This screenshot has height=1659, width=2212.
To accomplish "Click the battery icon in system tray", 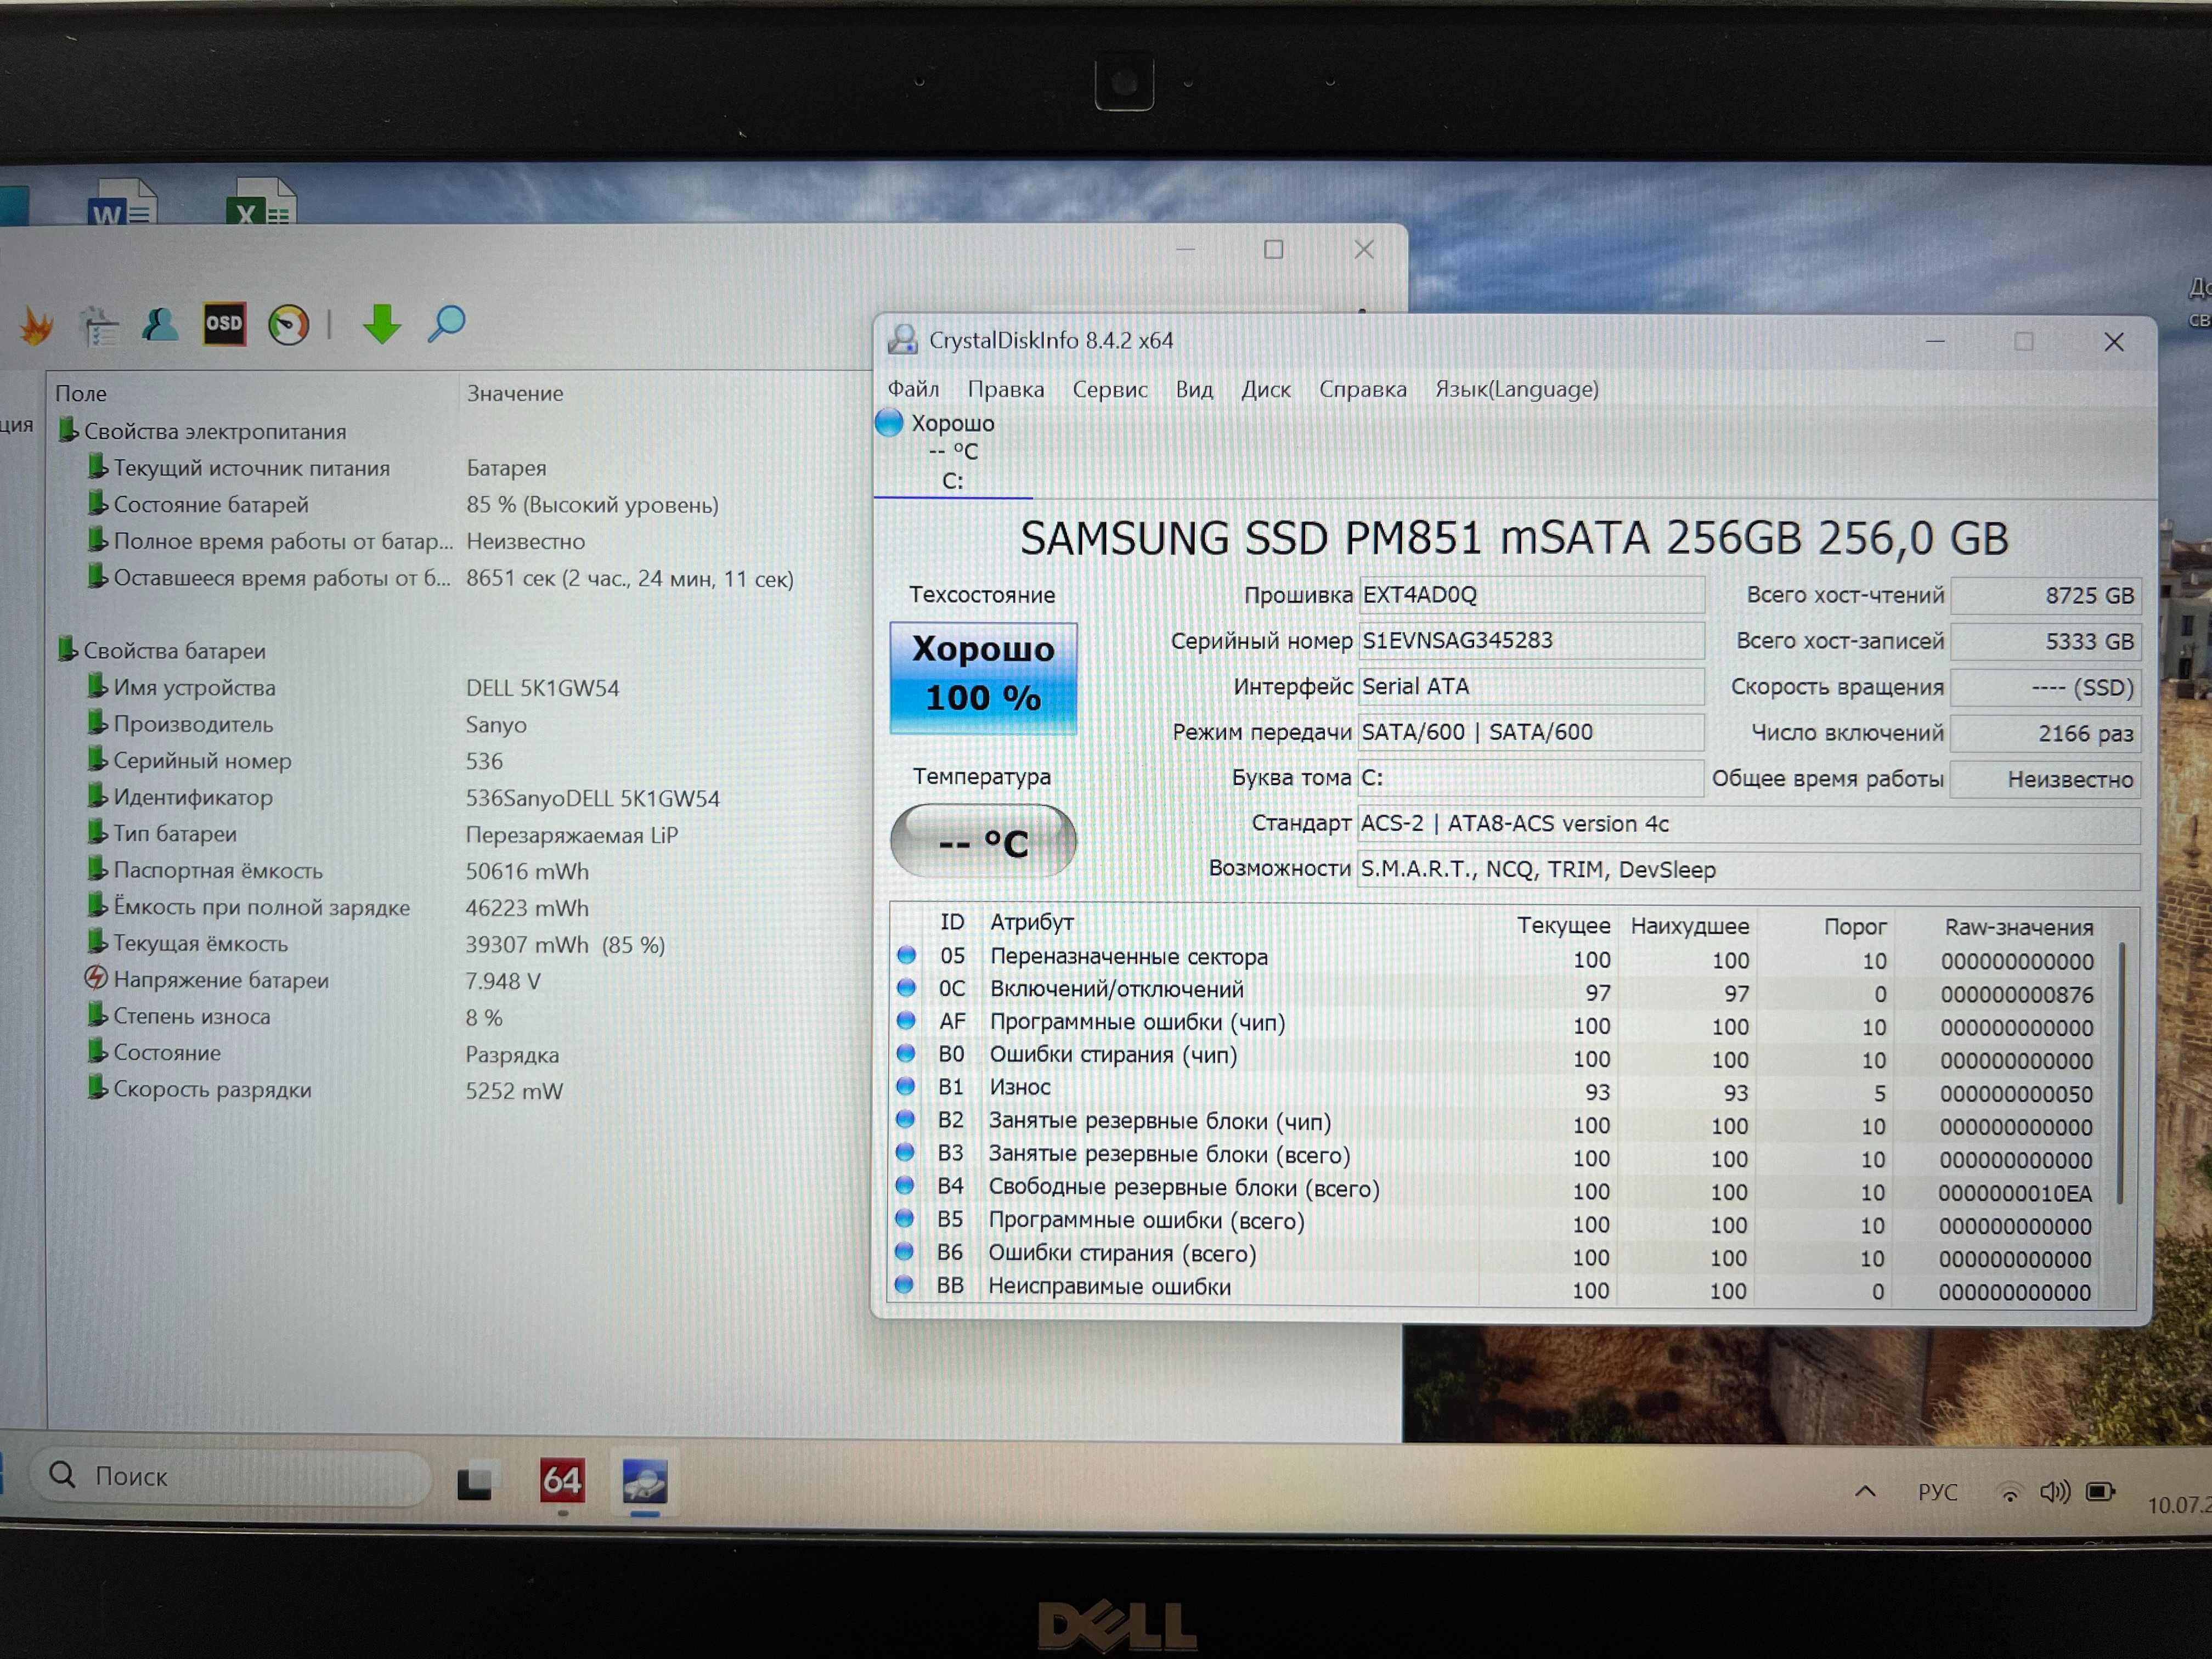I will pos(2100,1493).
